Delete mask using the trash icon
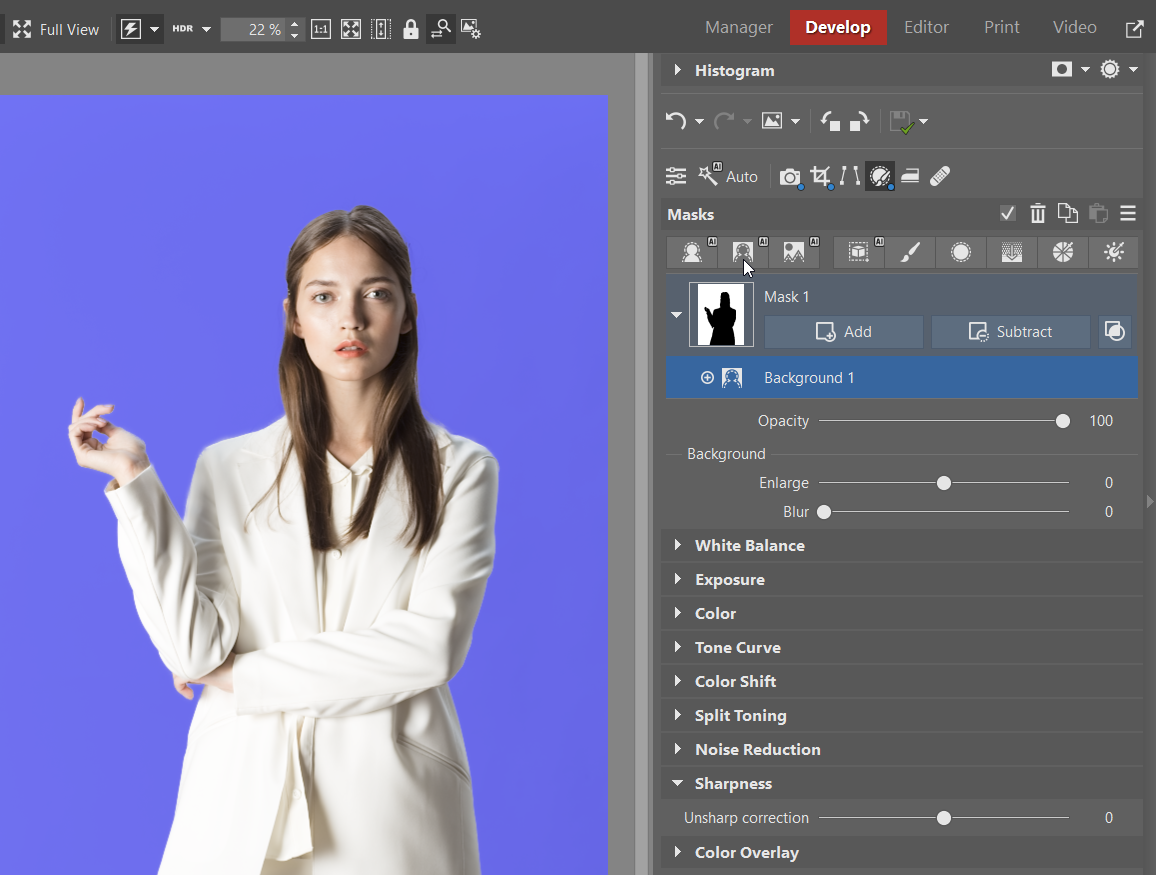Screen dimensions: 1156x875 (1038, 213)
